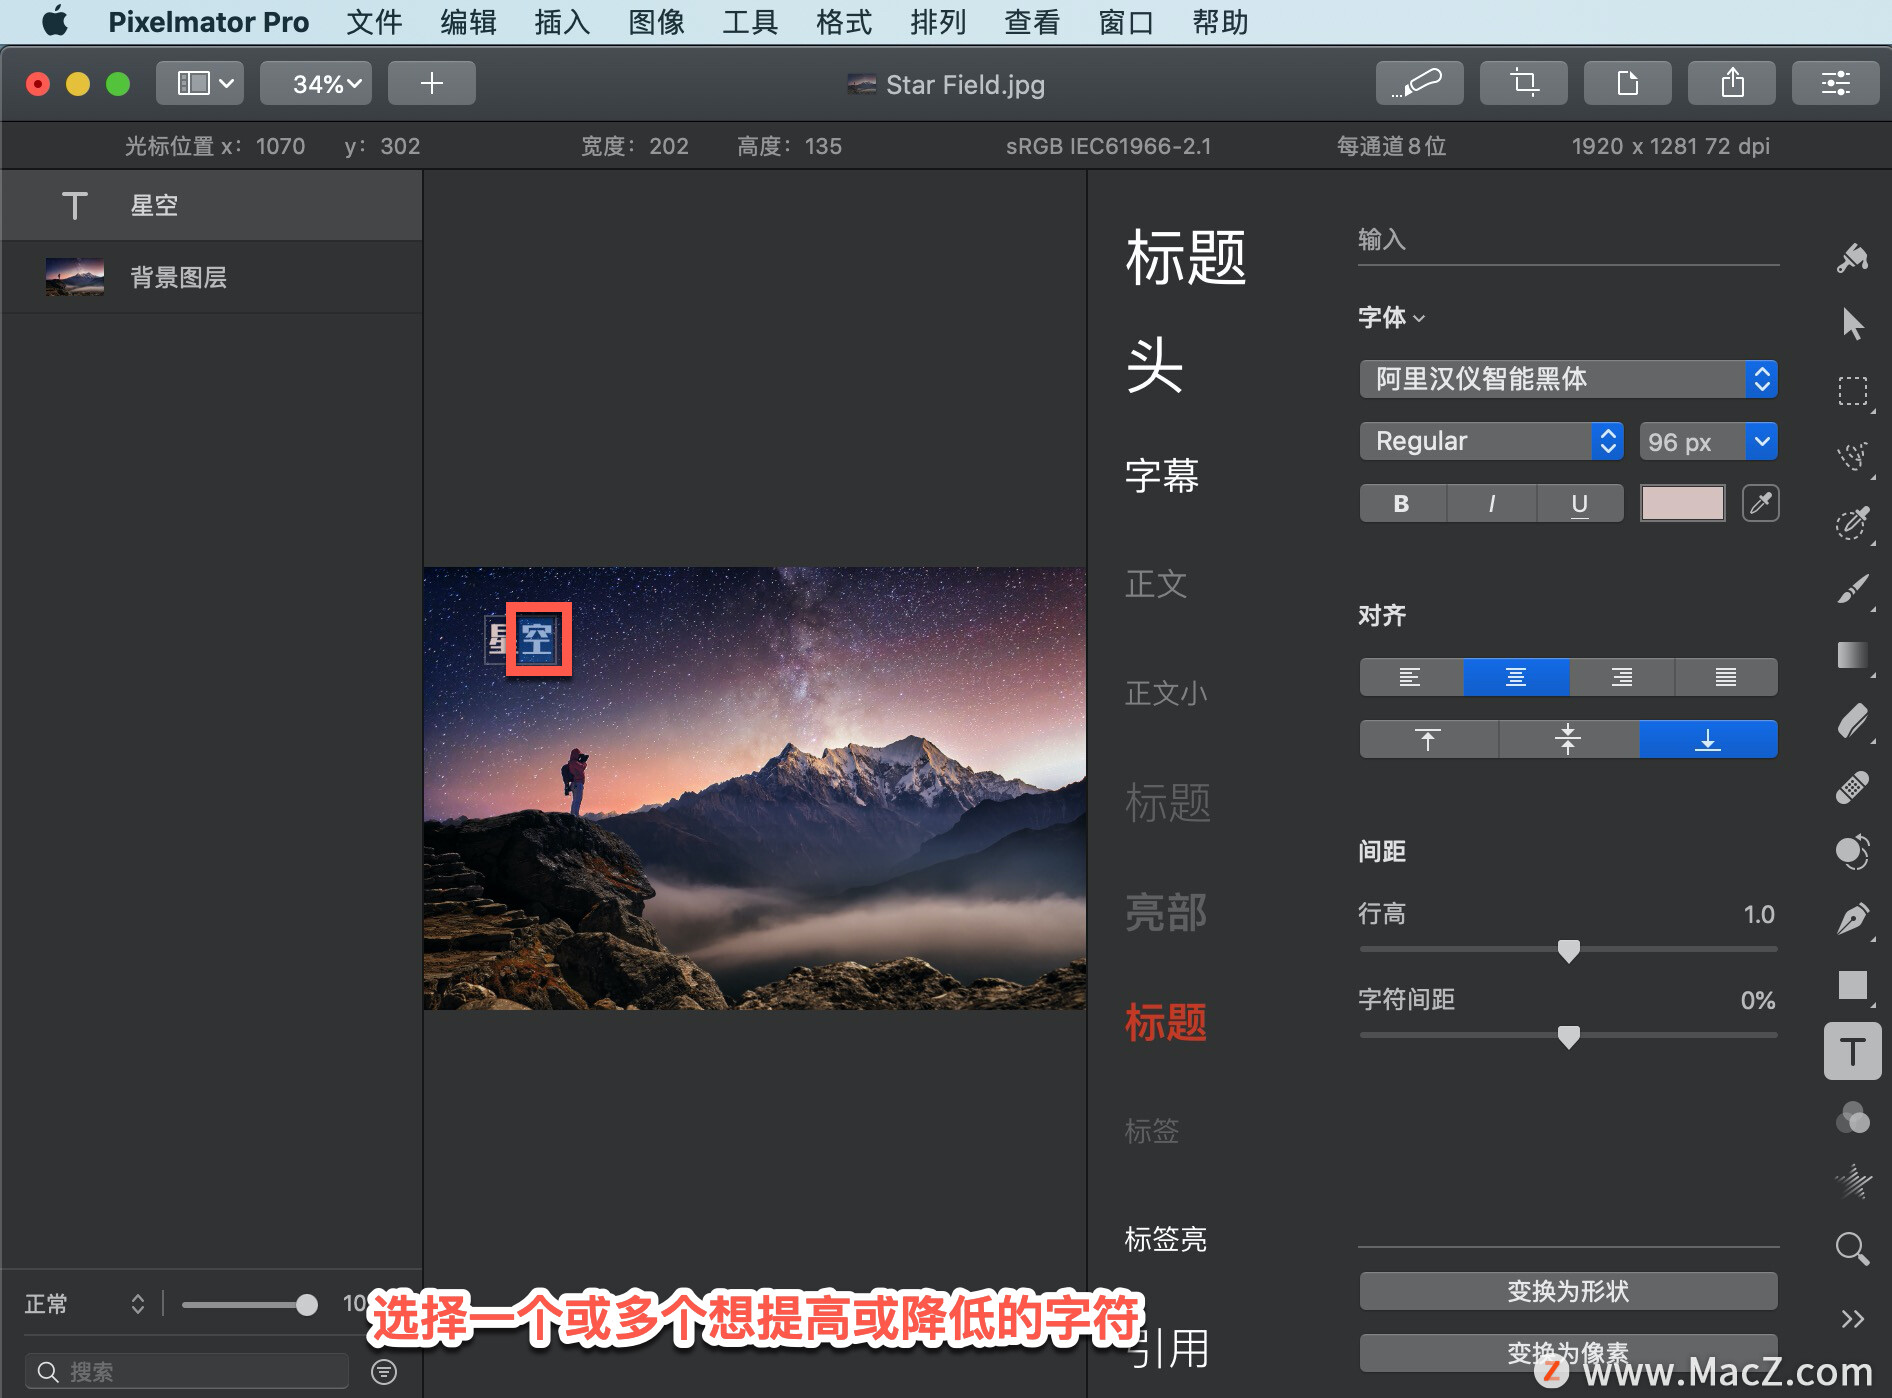Select the Pen tool
1892x1398 pixels.
pos(1852,918)
